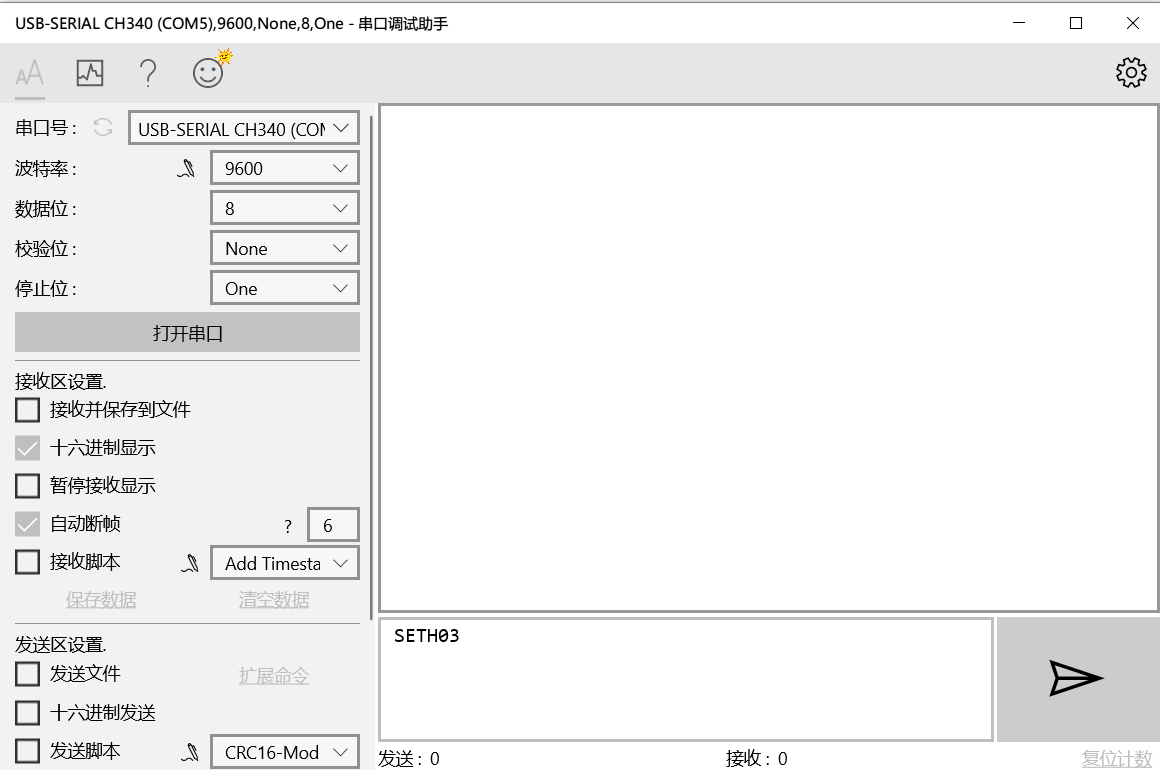The image size is (1160, 770).
Task: Click the smiley feedback icon
Action: (208, 72)
